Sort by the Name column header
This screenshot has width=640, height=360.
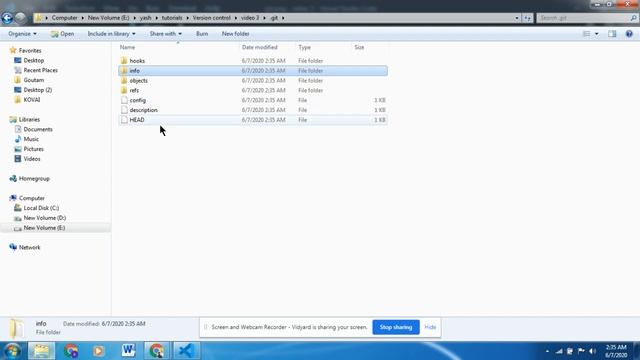pyautogui.click(x=127, y=47)
